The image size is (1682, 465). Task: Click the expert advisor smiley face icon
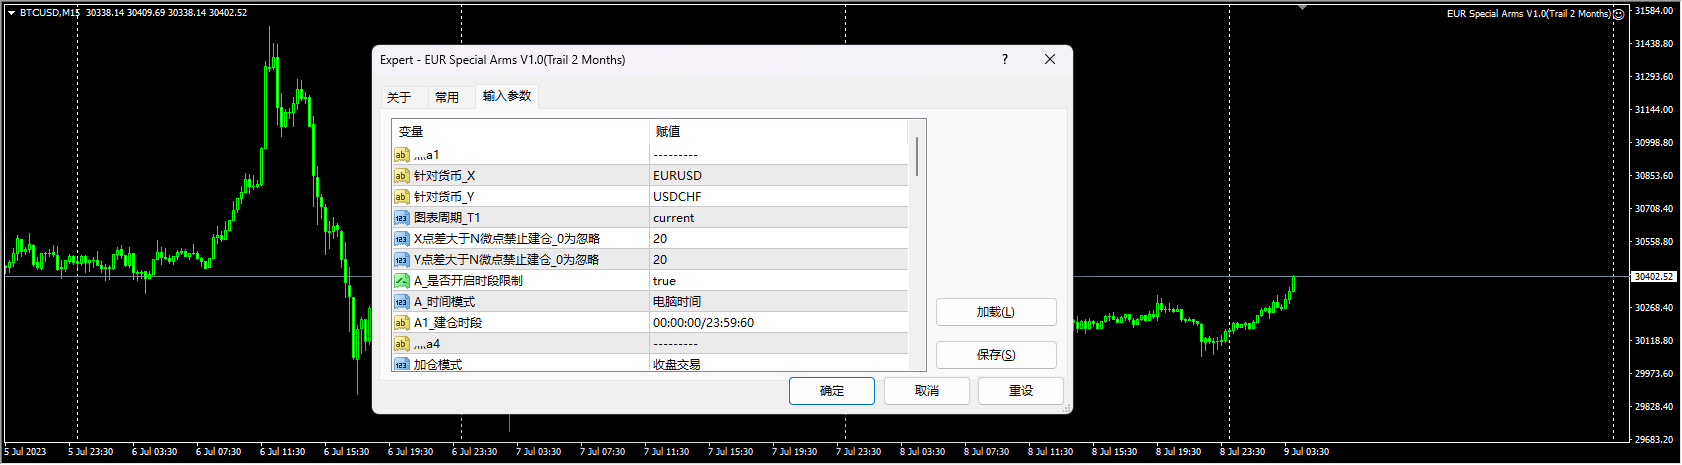[1619, 14]
